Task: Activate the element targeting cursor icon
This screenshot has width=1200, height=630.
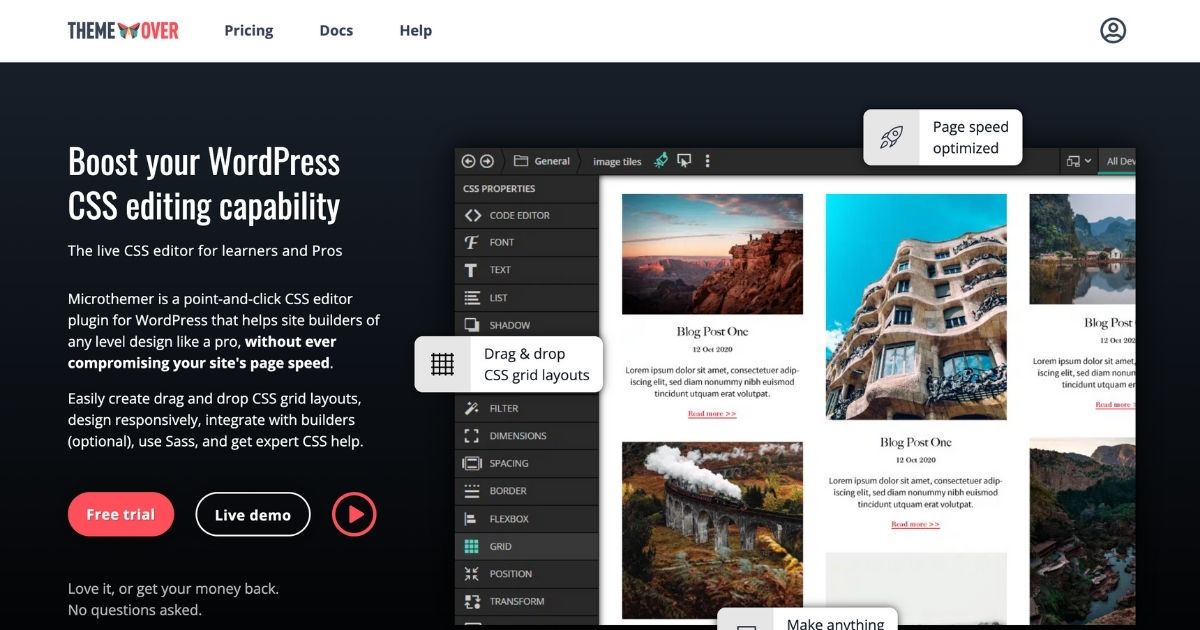Action: [x=684, y=160]
